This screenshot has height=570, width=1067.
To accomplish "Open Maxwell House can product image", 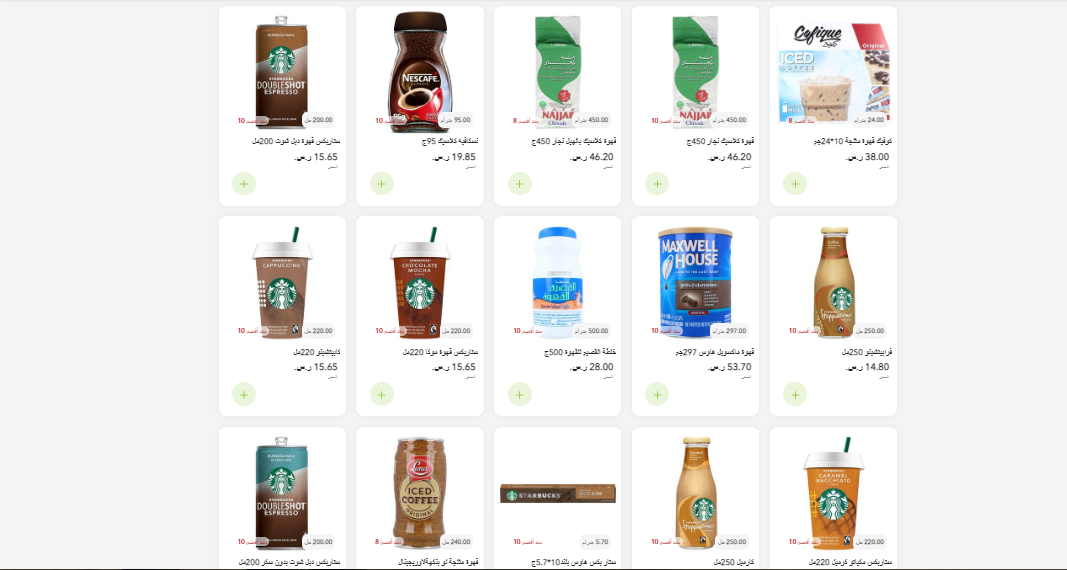I will (695, 282).
